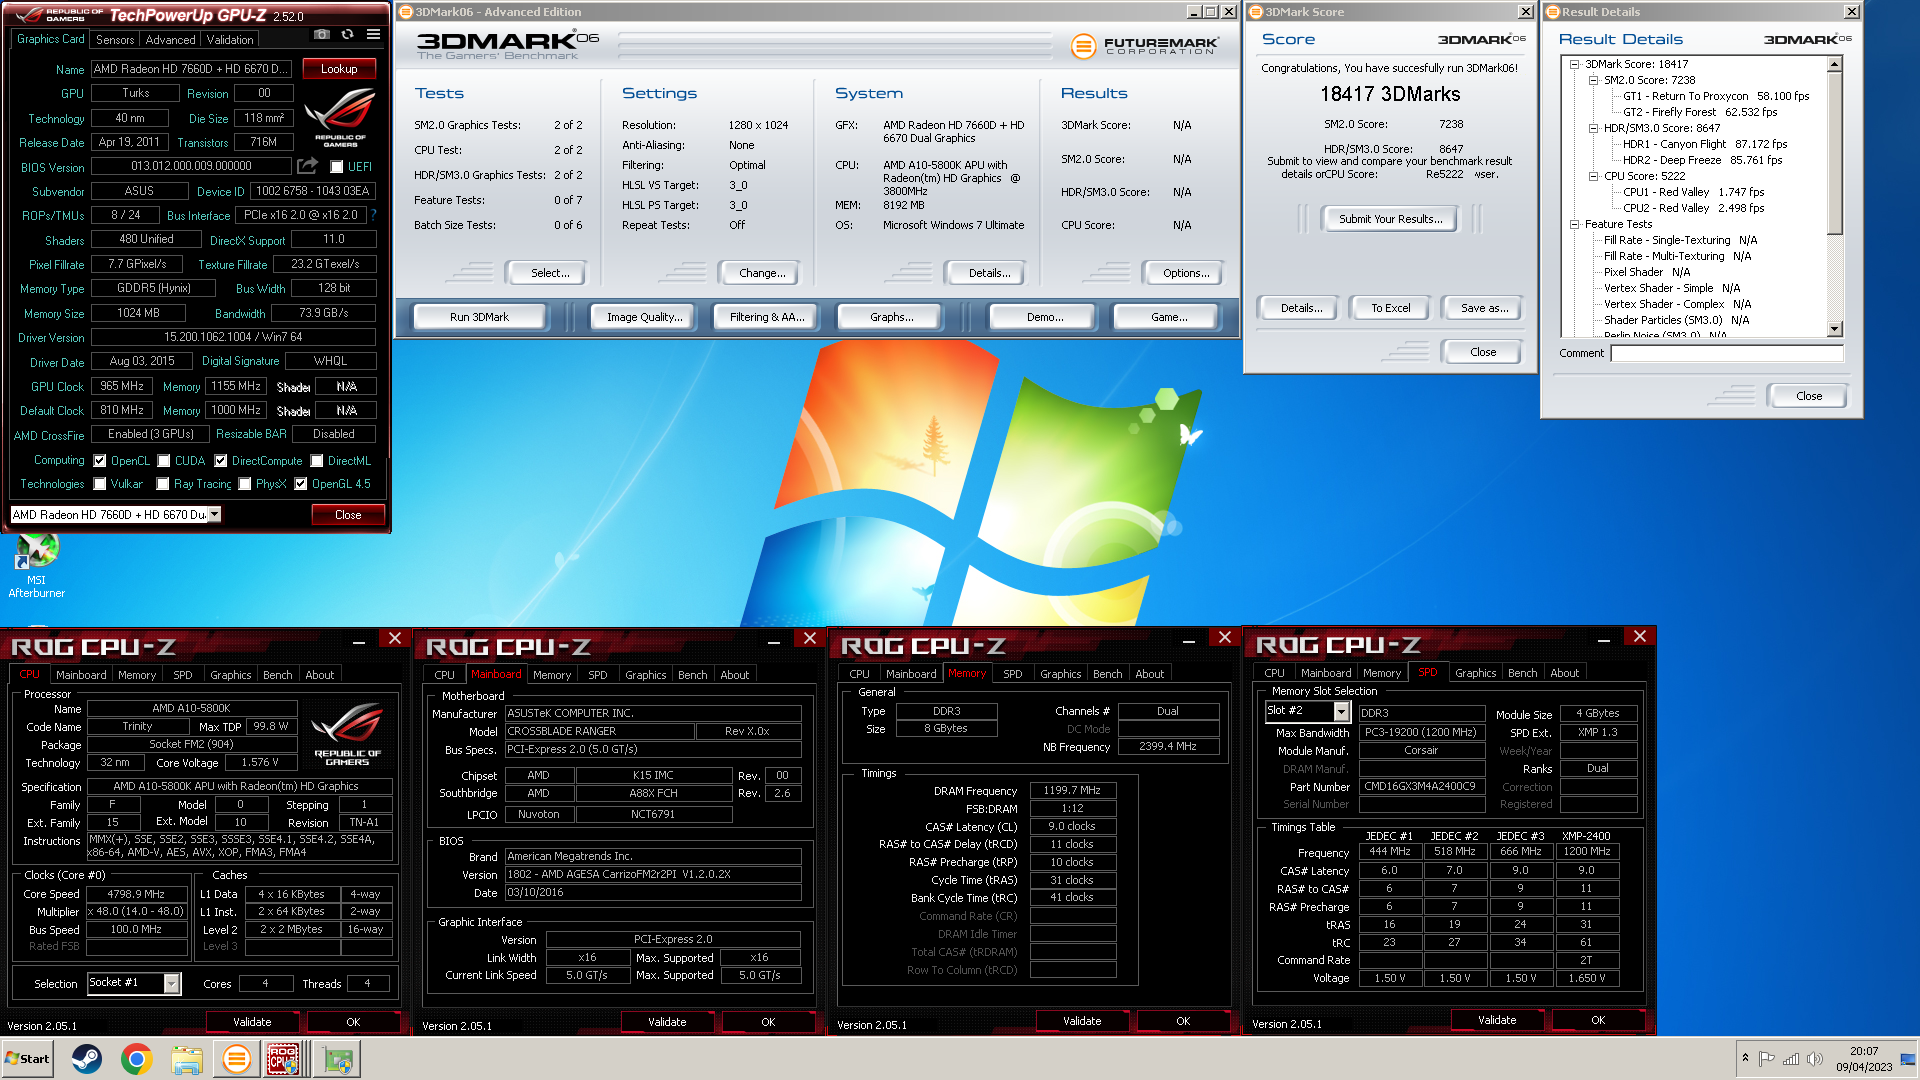Open Graphics tab in Mainboard CPU-Z window
The height and width of the screenshot is (1080, 1920).
(x=645, y=675)
